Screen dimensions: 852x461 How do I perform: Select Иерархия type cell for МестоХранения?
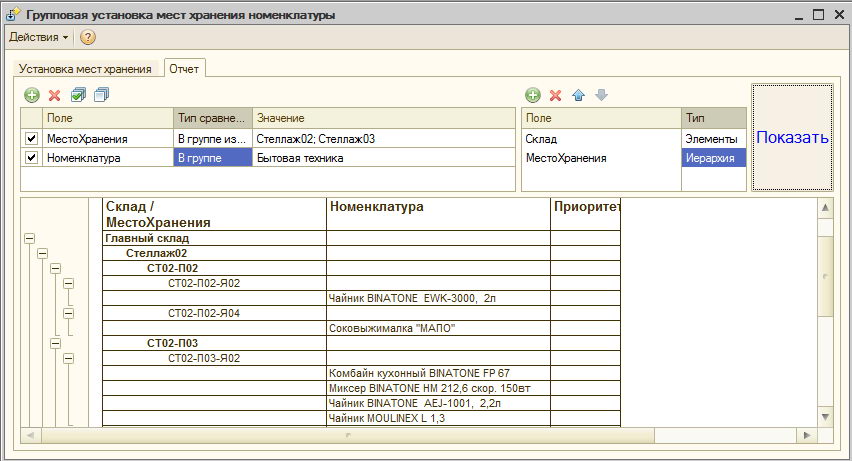pos(713,158)
